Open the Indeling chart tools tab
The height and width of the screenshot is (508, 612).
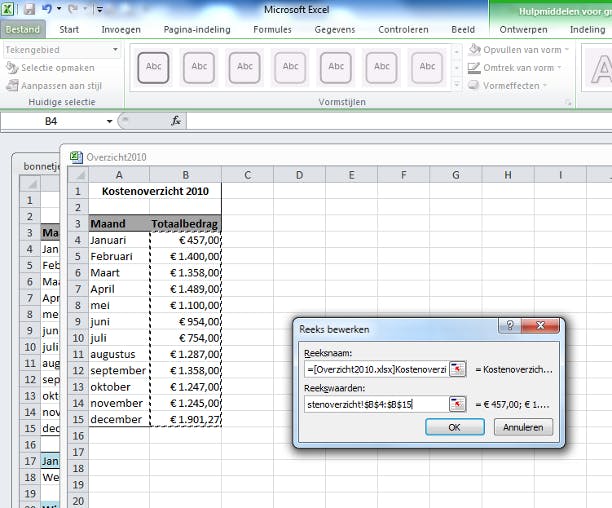tap(587, 29)
